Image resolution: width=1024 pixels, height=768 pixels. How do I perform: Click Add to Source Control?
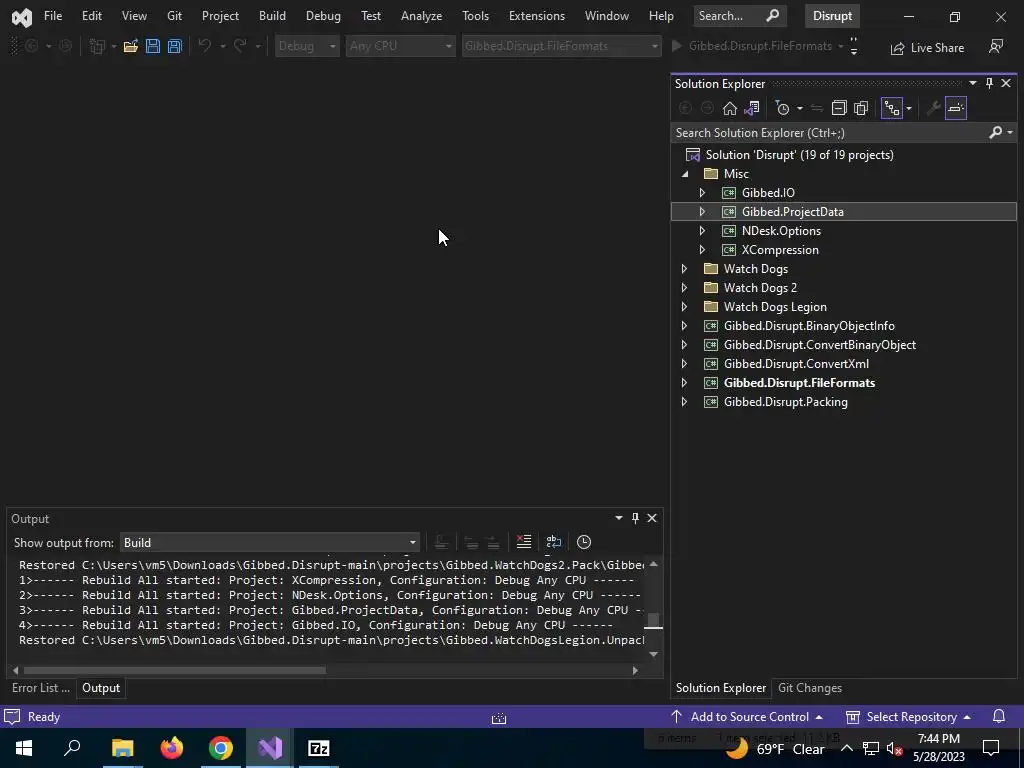click(x=746, y=716)
